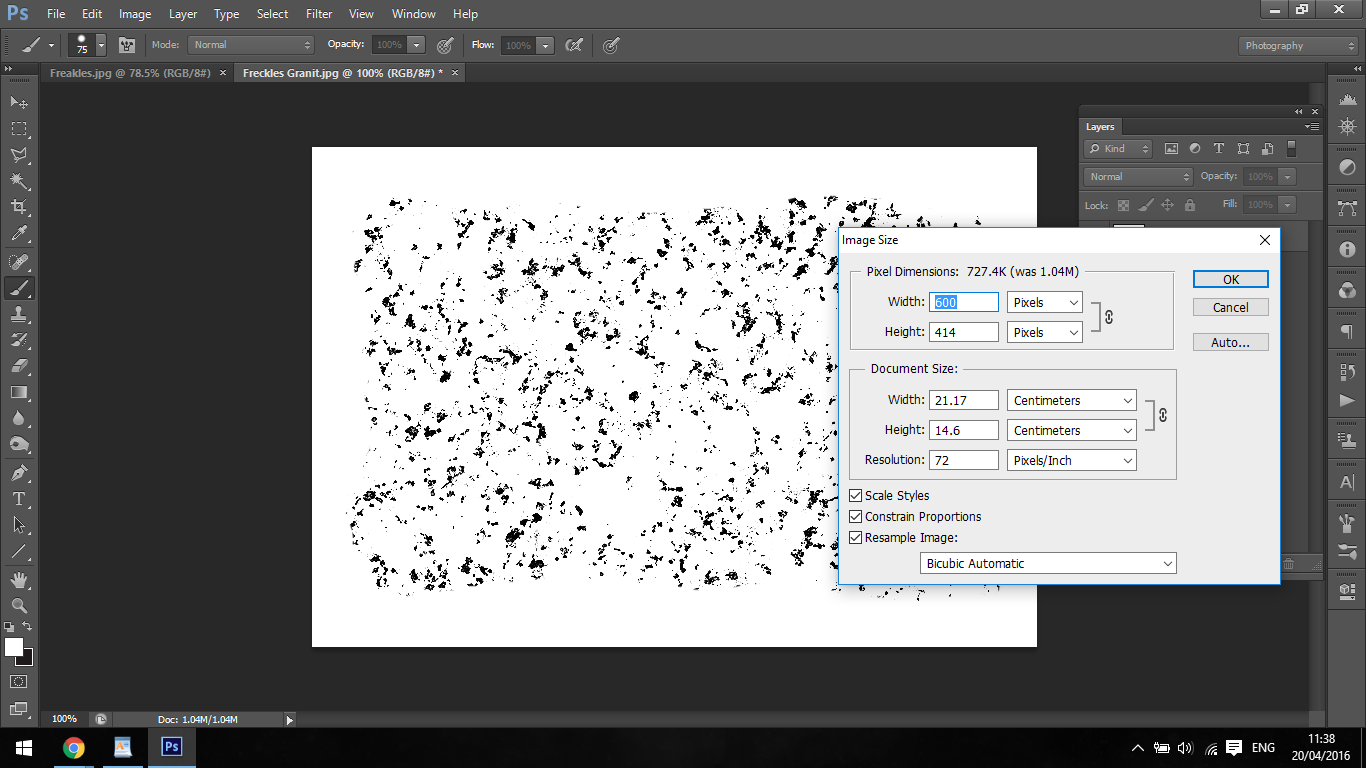Open the Filter menu
Viewport: 1366px width, 768px height.
(x=319, y=14)
